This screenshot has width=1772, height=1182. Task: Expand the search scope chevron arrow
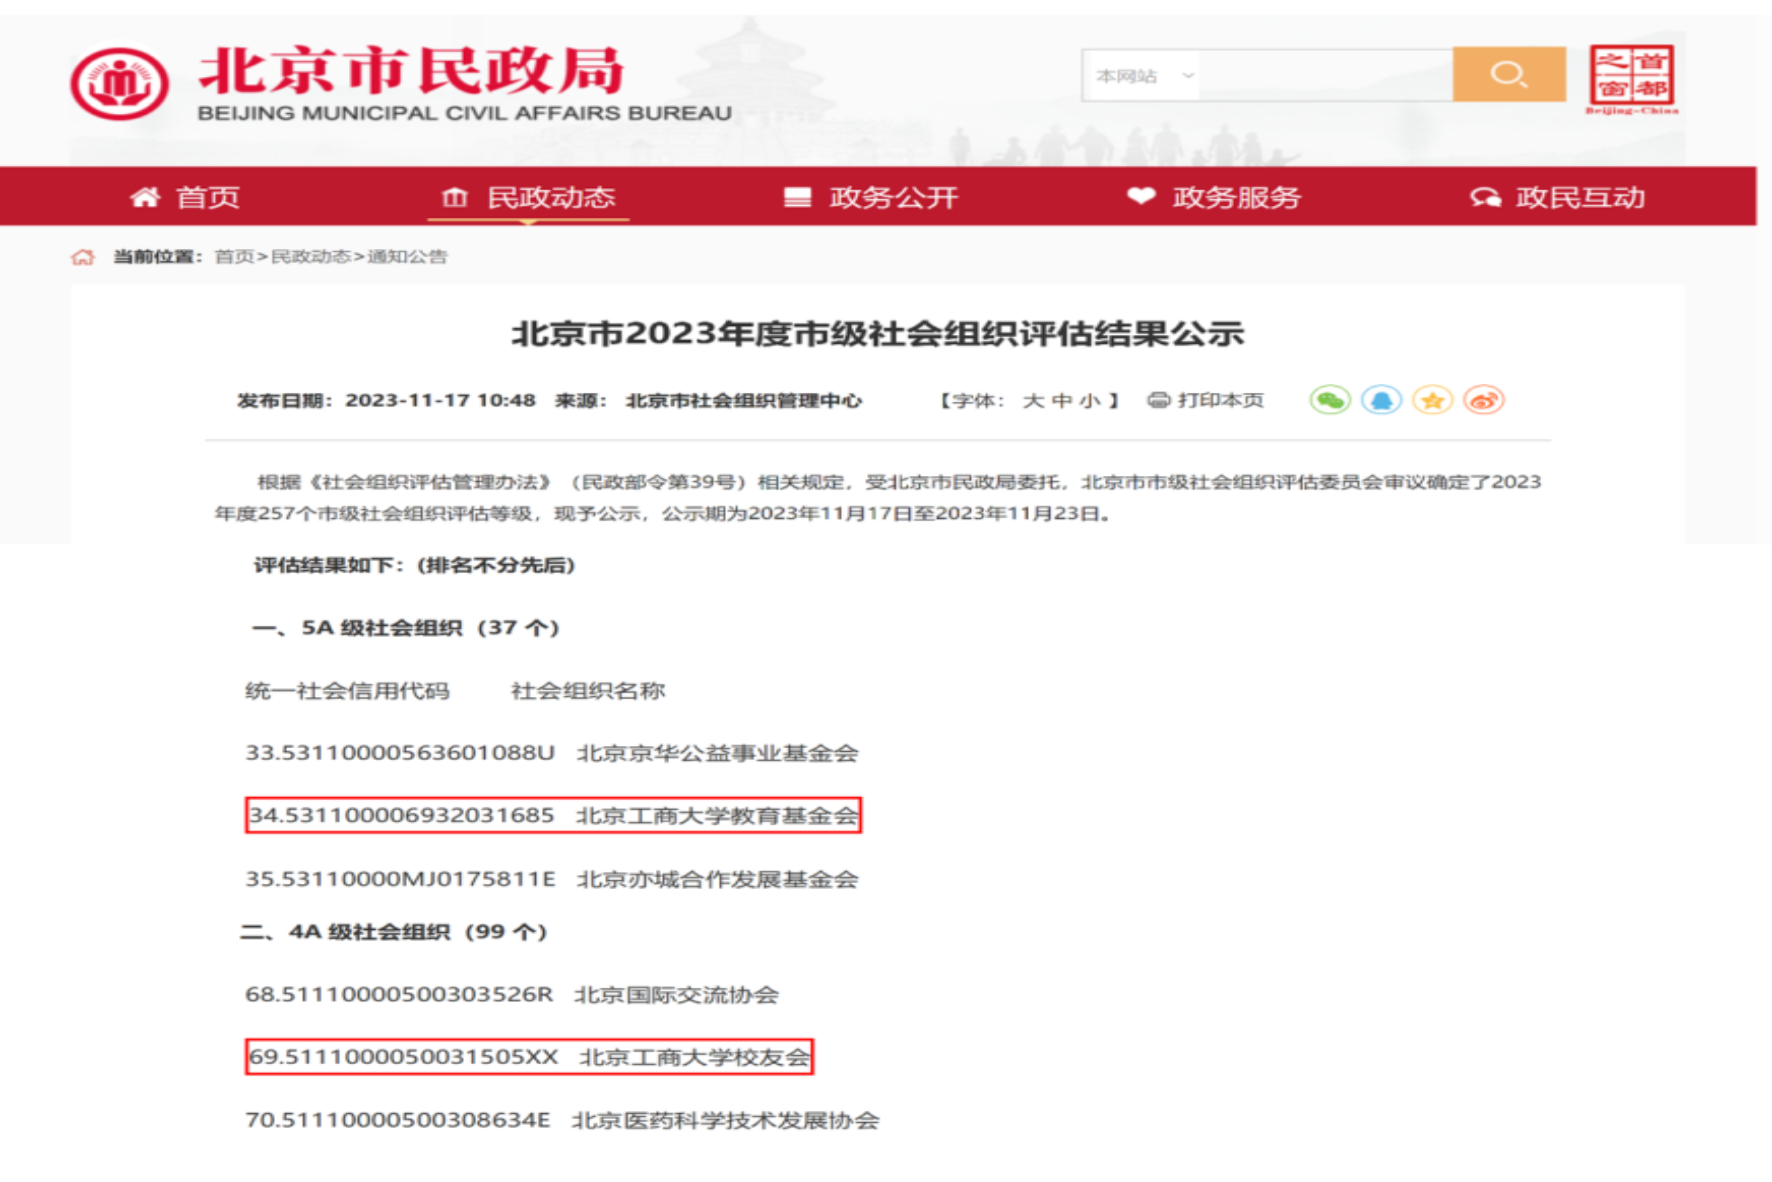1188,73
